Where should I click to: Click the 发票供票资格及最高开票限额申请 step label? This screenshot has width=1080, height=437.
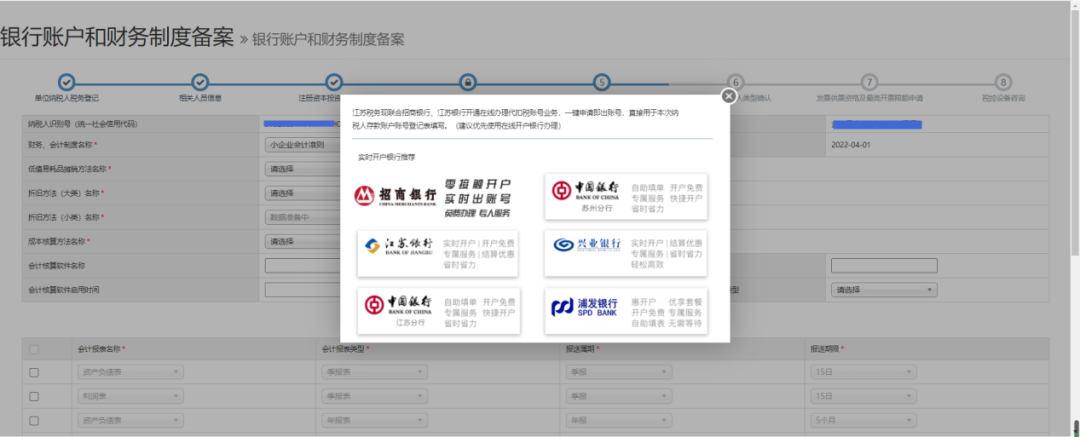[x=869, y=99]
